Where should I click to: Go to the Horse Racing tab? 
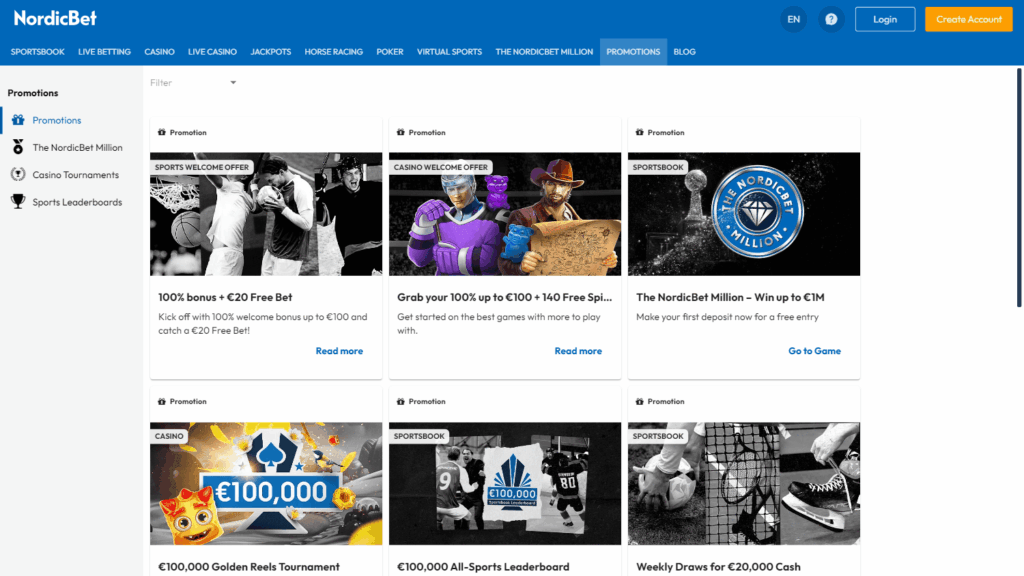pyautogui.click(x=333, y=52)
